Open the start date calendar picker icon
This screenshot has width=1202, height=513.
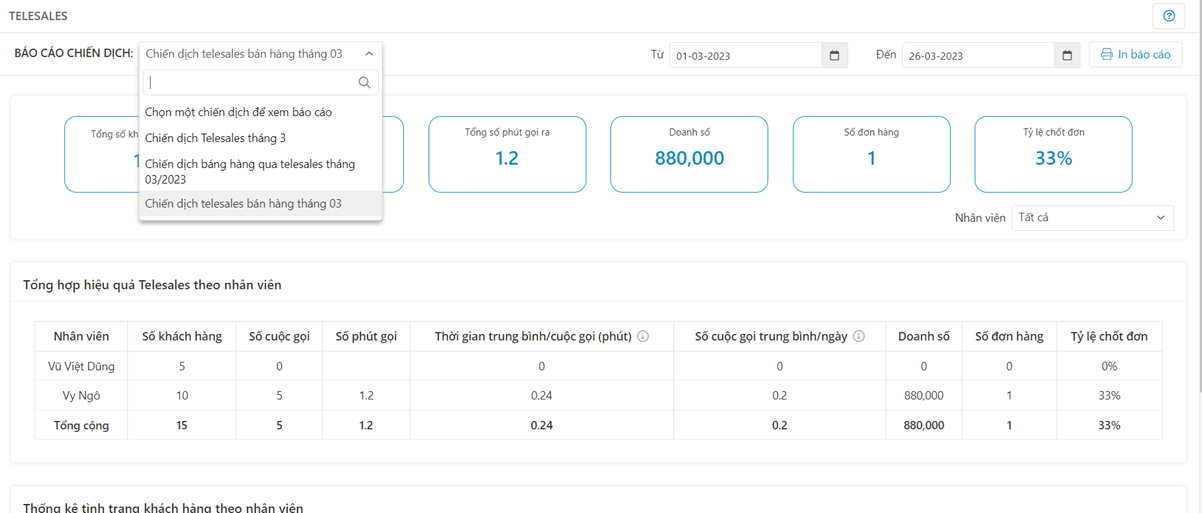(x=834, y=55)
